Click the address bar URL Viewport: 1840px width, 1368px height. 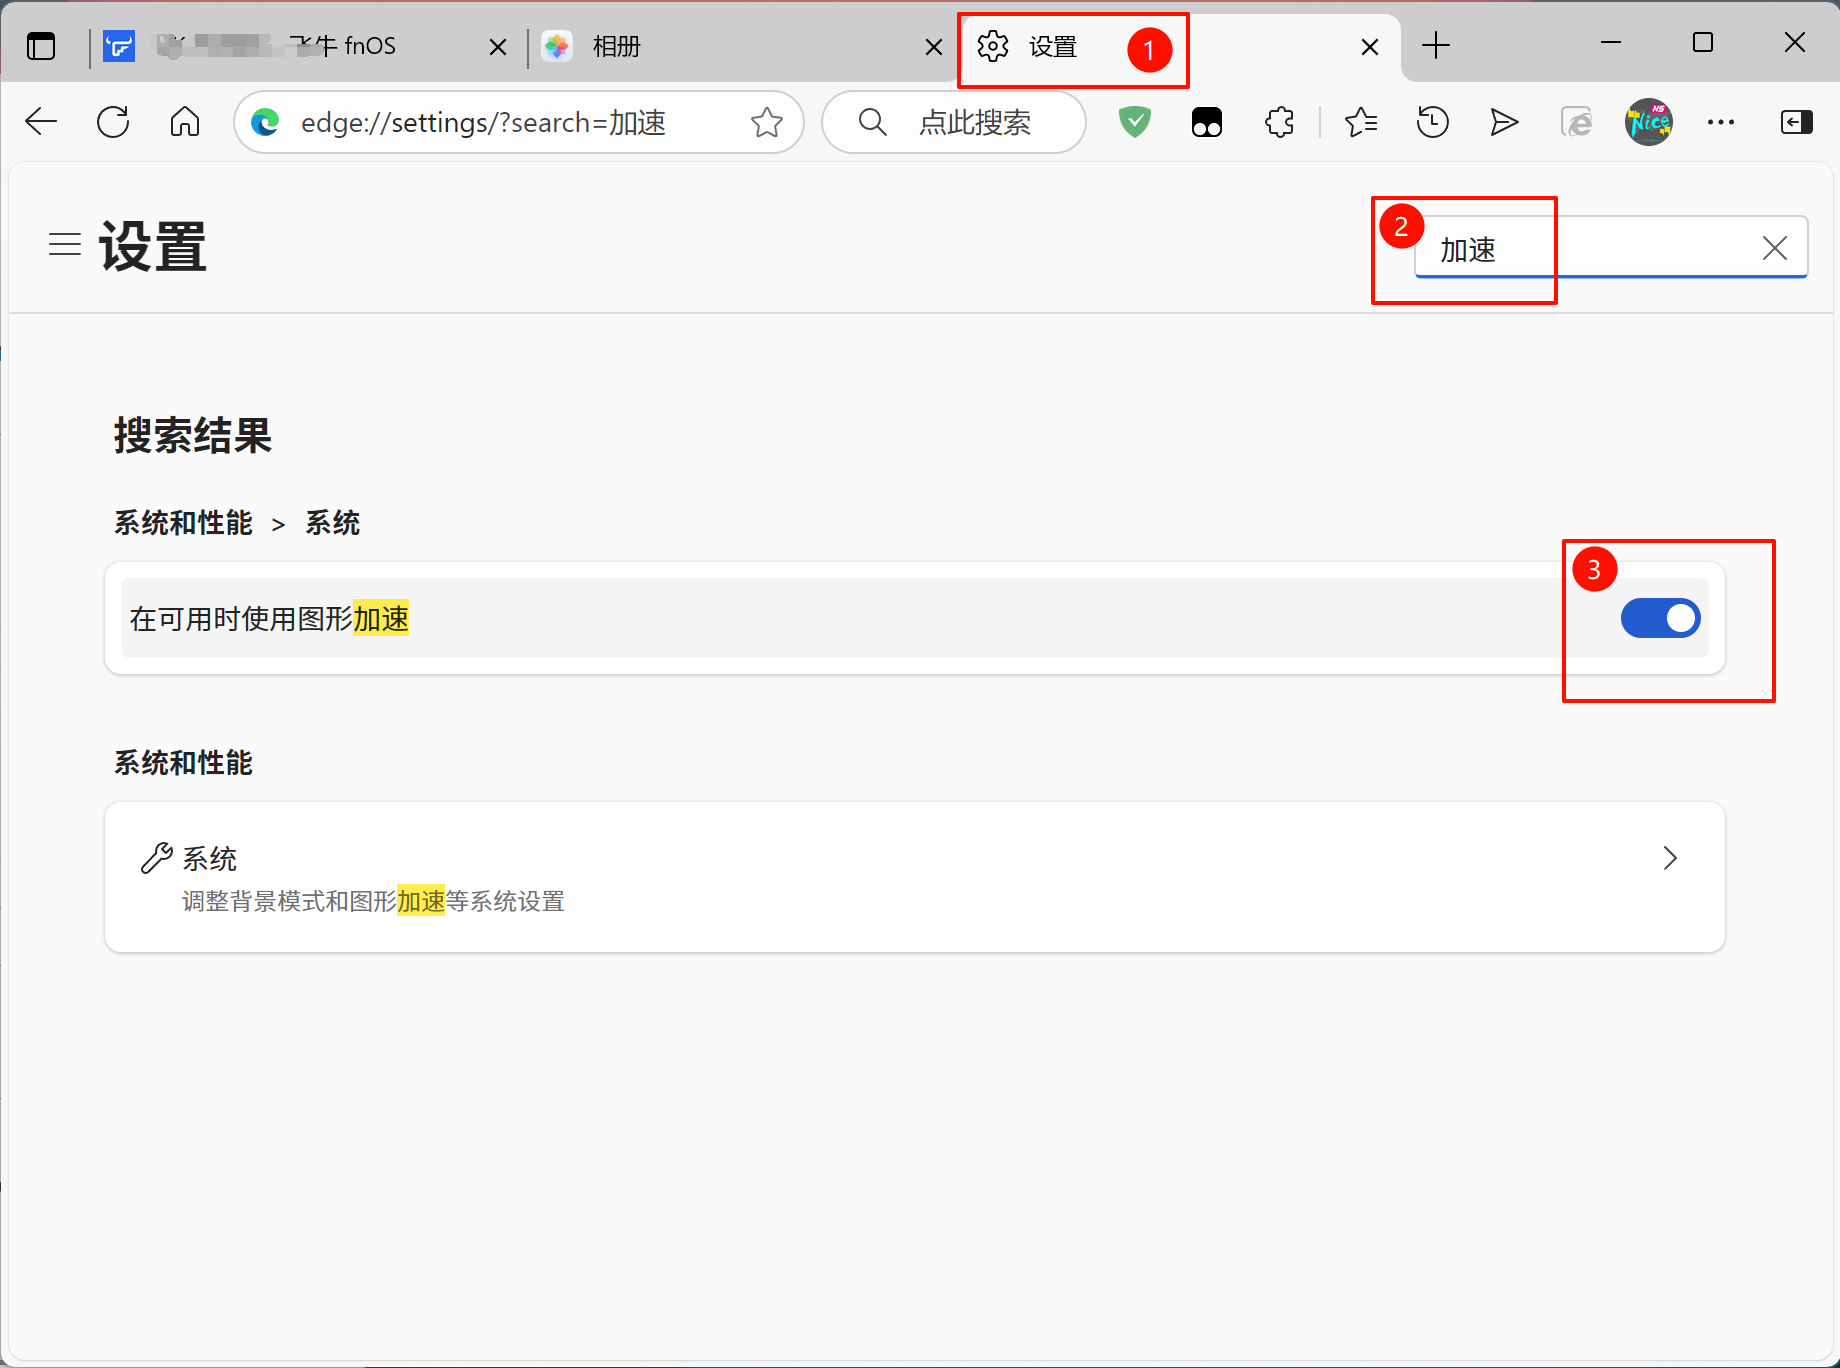coord(484,122)
